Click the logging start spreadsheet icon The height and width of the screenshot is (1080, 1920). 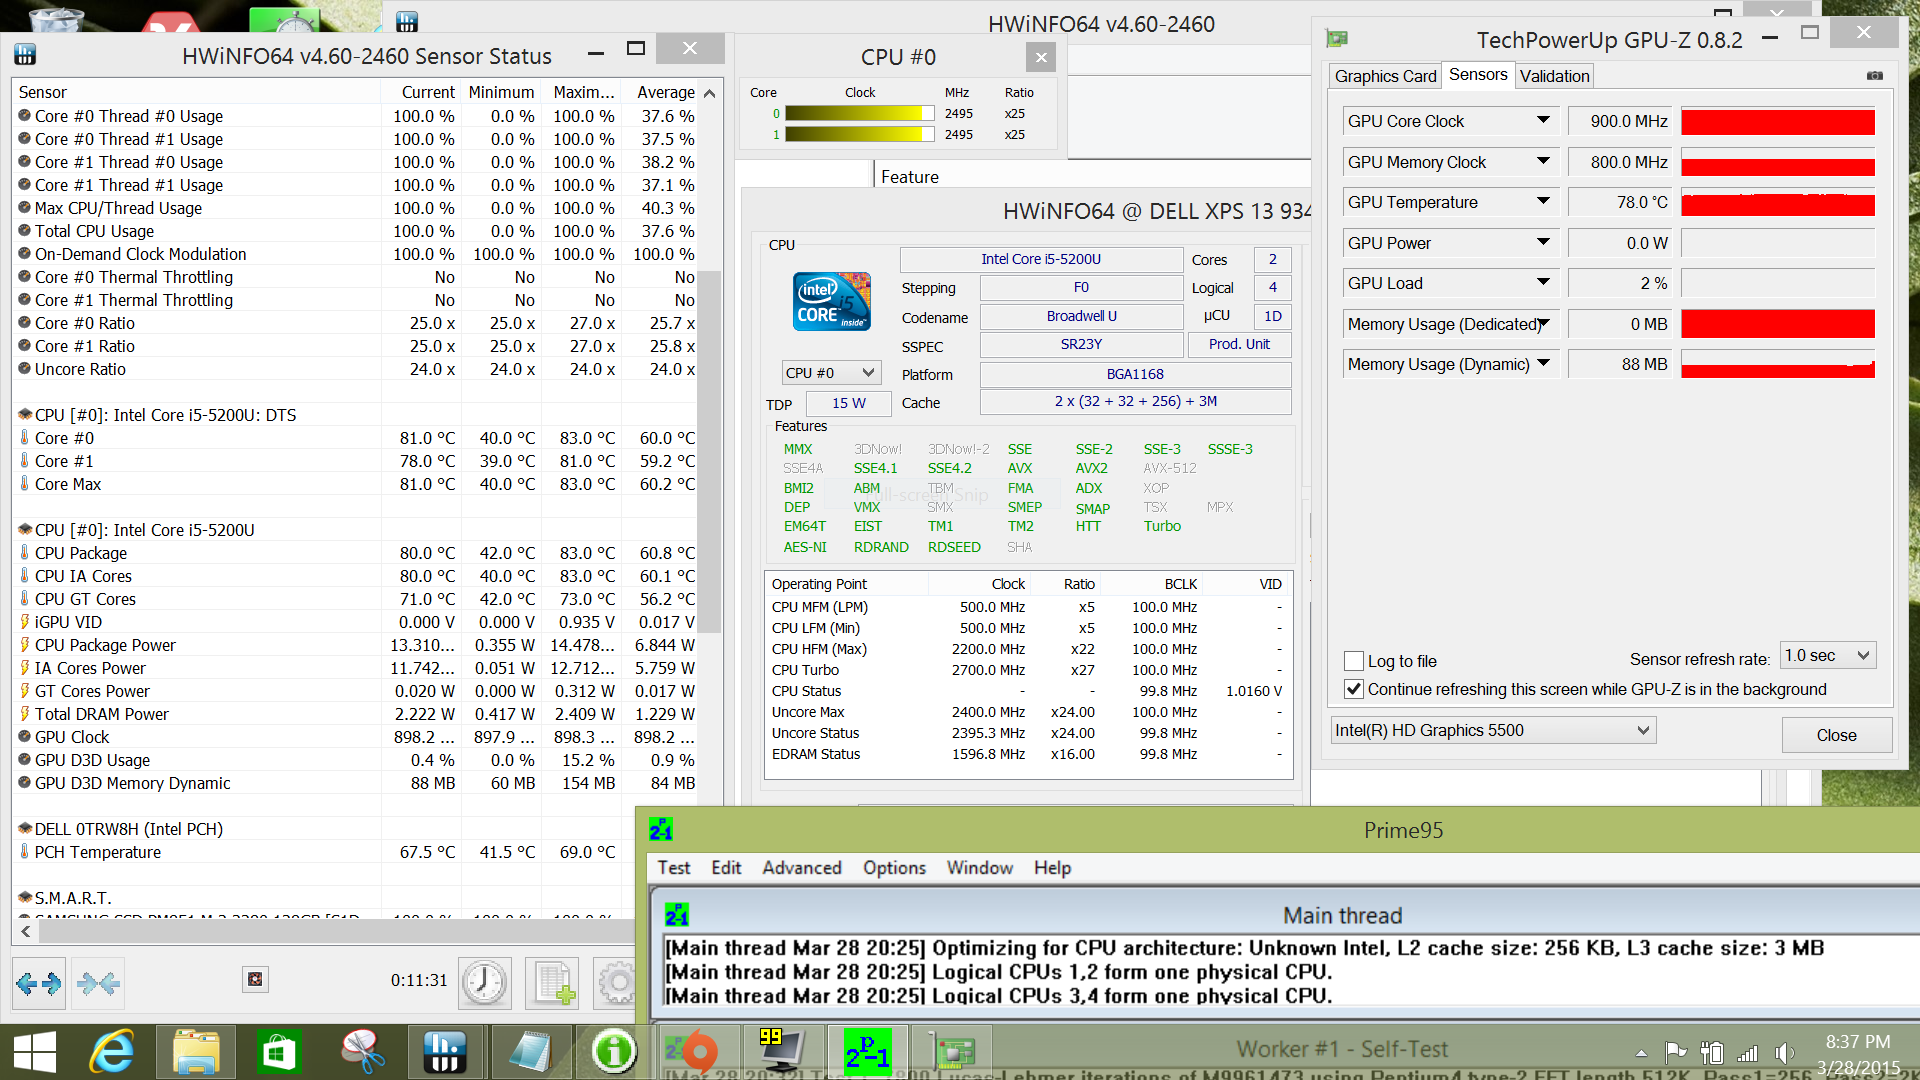point(552,983)
